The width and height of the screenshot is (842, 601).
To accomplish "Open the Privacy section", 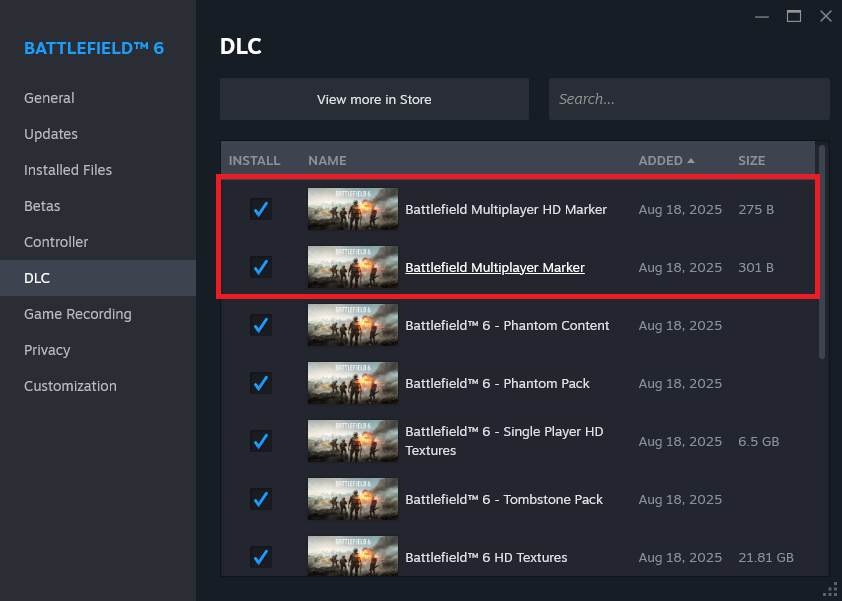I will tap(98, 350).
